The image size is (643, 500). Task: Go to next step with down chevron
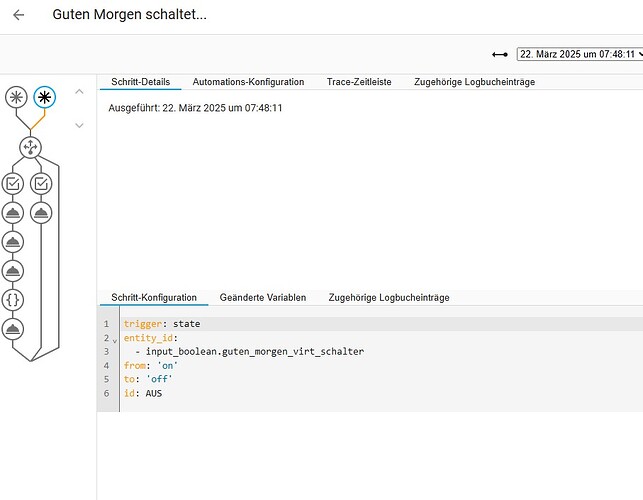tap(79, 125)
